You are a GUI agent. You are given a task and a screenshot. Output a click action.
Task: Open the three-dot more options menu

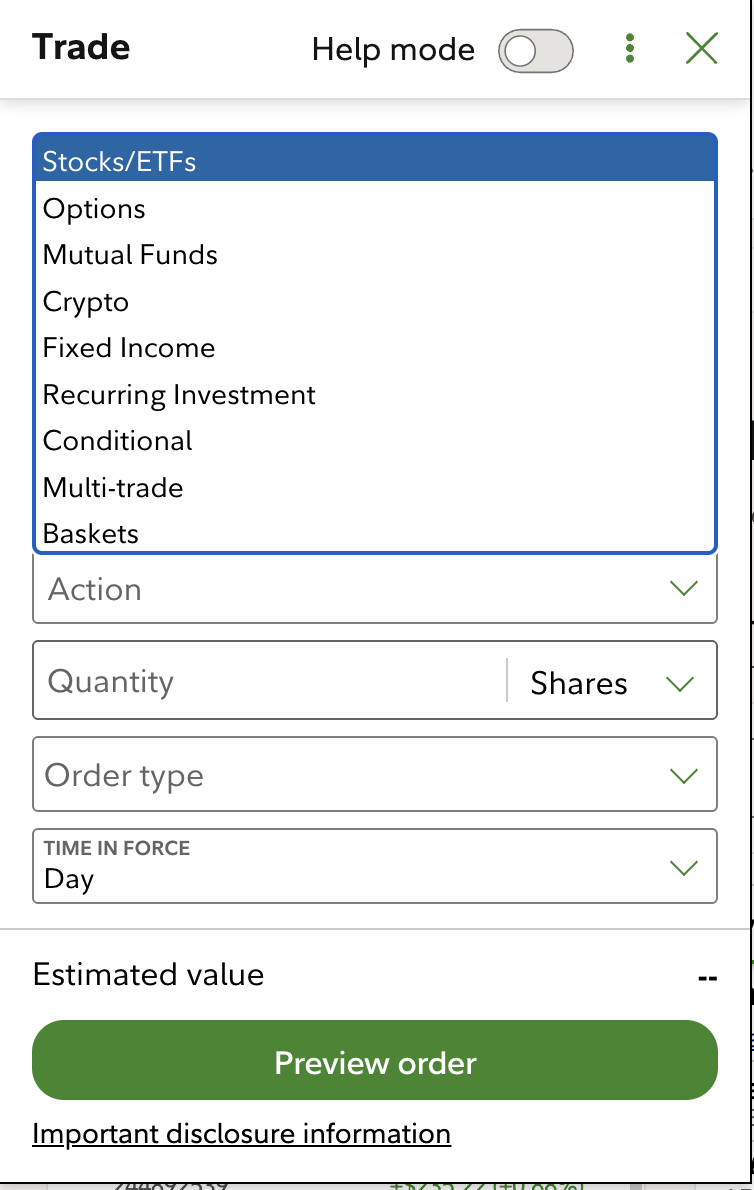point(630,49)
